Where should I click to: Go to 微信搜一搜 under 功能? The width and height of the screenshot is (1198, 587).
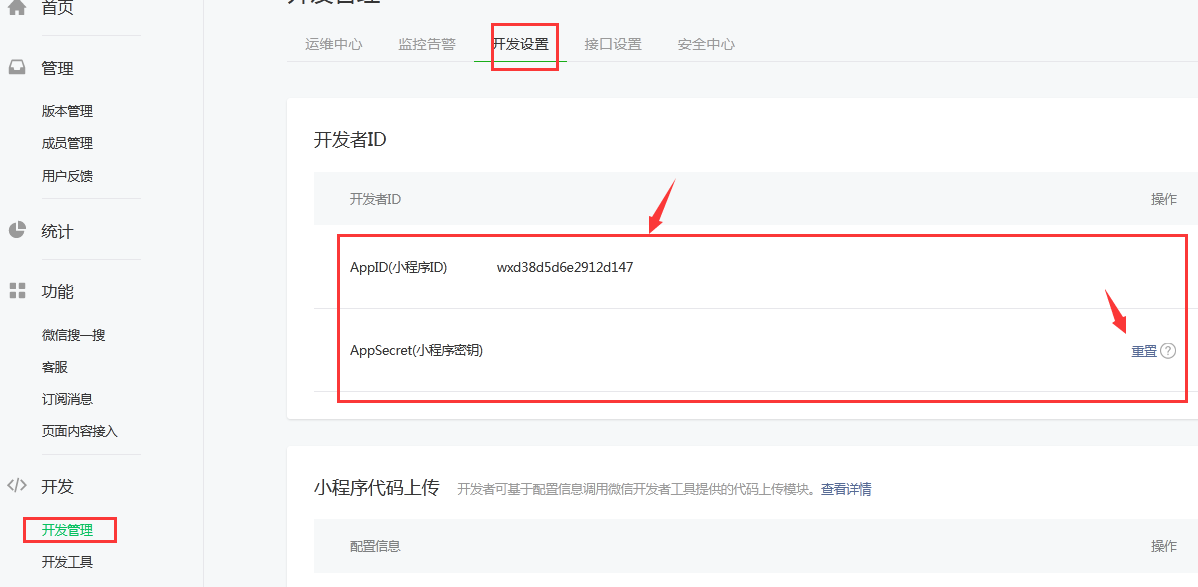[x=73, y=335]
